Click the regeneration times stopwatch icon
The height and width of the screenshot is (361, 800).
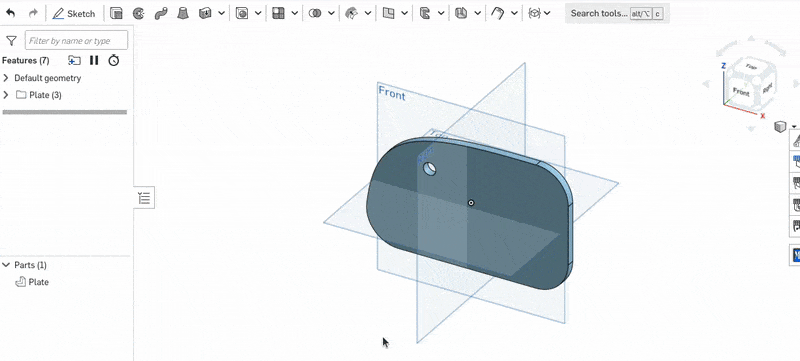coord(114,61)
